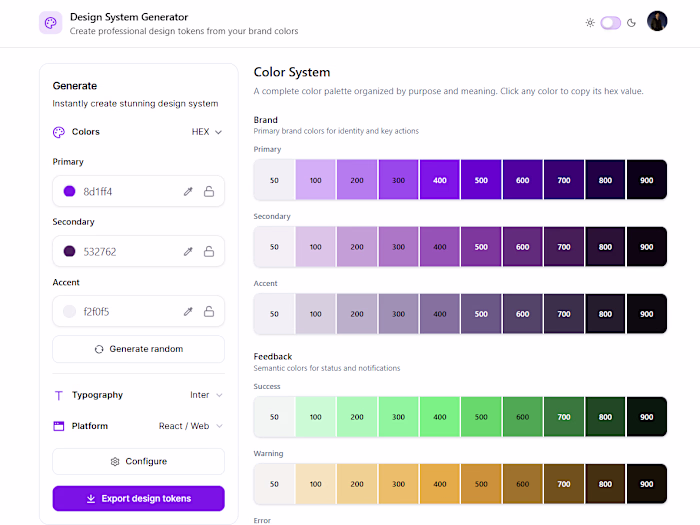Lock the Secondary color
Screen dimensions: 700x525
[x=209, y=251]
